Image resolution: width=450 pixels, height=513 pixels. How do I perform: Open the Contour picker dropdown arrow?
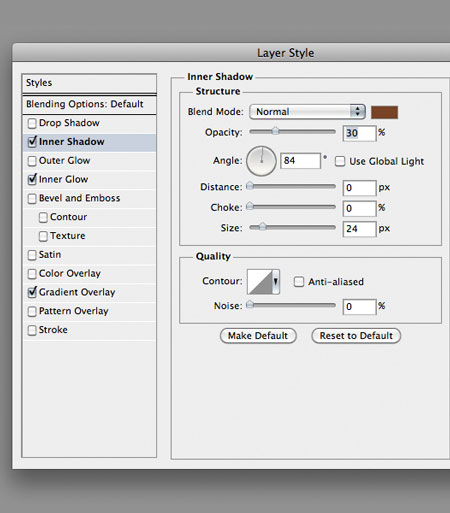276,282
